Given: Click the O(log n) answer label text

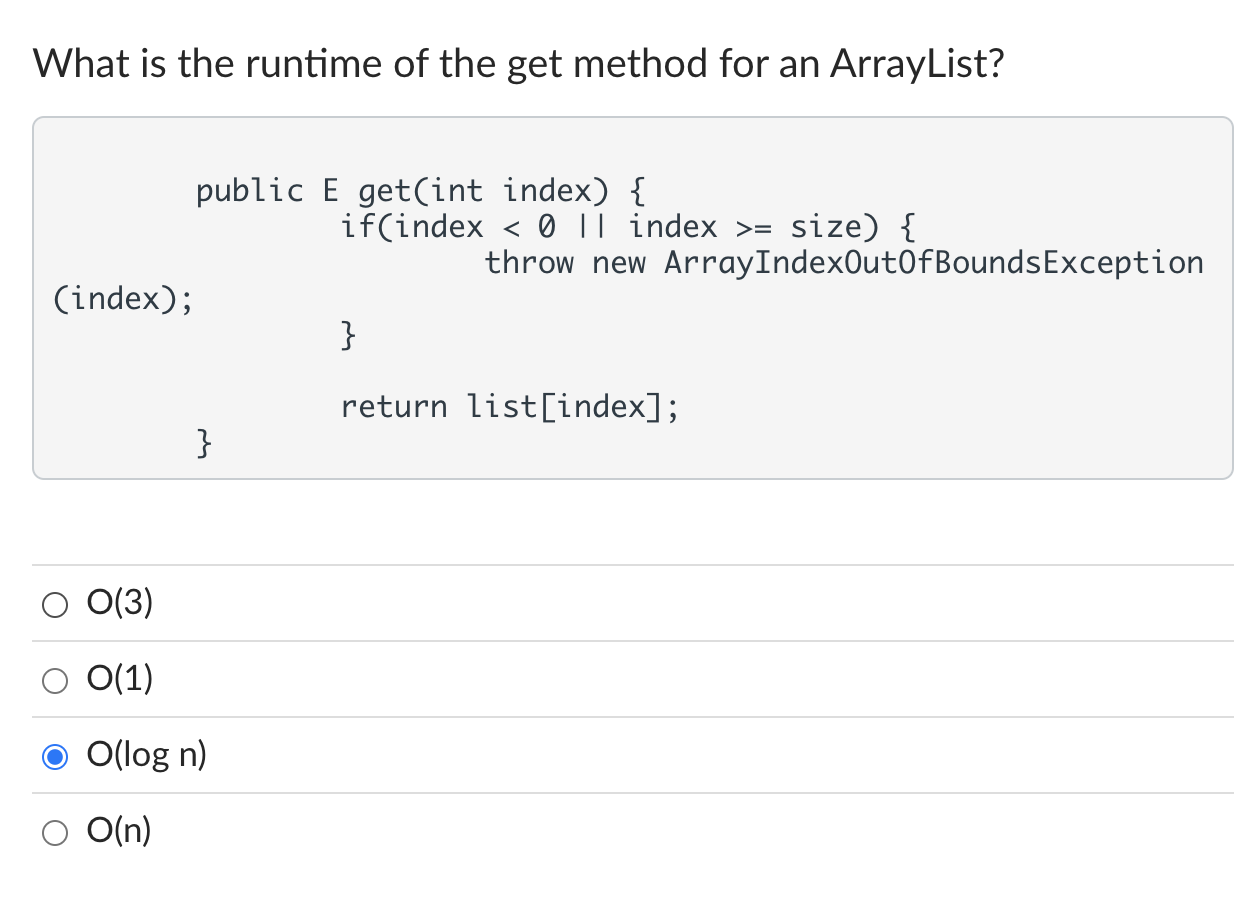Looking at the screenshot, I should coord(146,755).
